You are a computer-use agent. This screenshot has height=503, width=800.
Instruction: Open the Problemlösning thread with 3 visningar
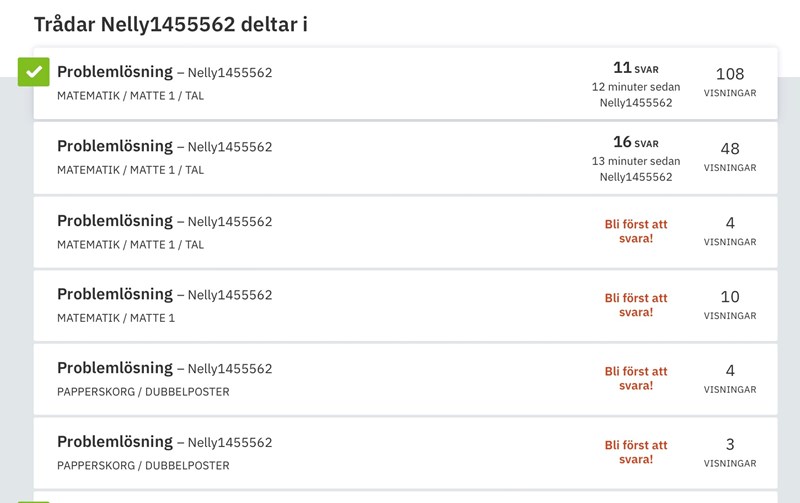[115, 442]
